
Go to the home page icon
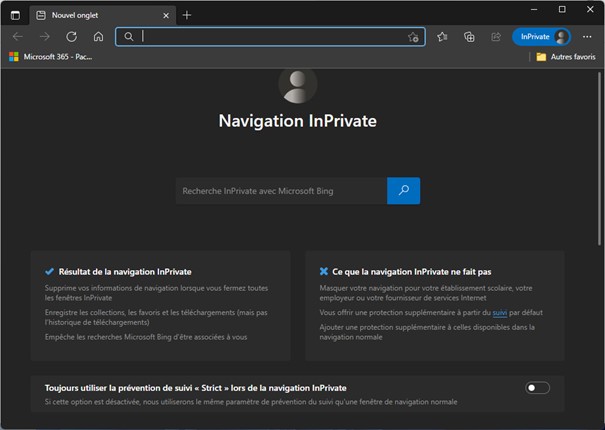pos(98,36)
